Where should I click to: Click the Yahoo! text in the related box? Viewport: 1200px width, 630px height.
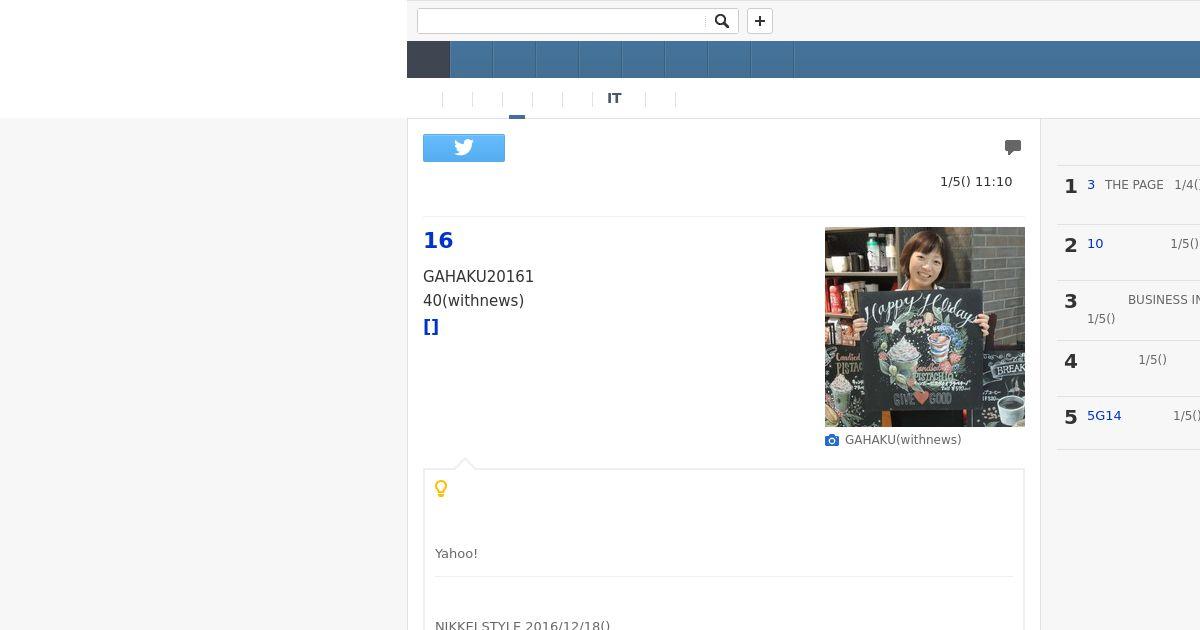click(456, 553)
